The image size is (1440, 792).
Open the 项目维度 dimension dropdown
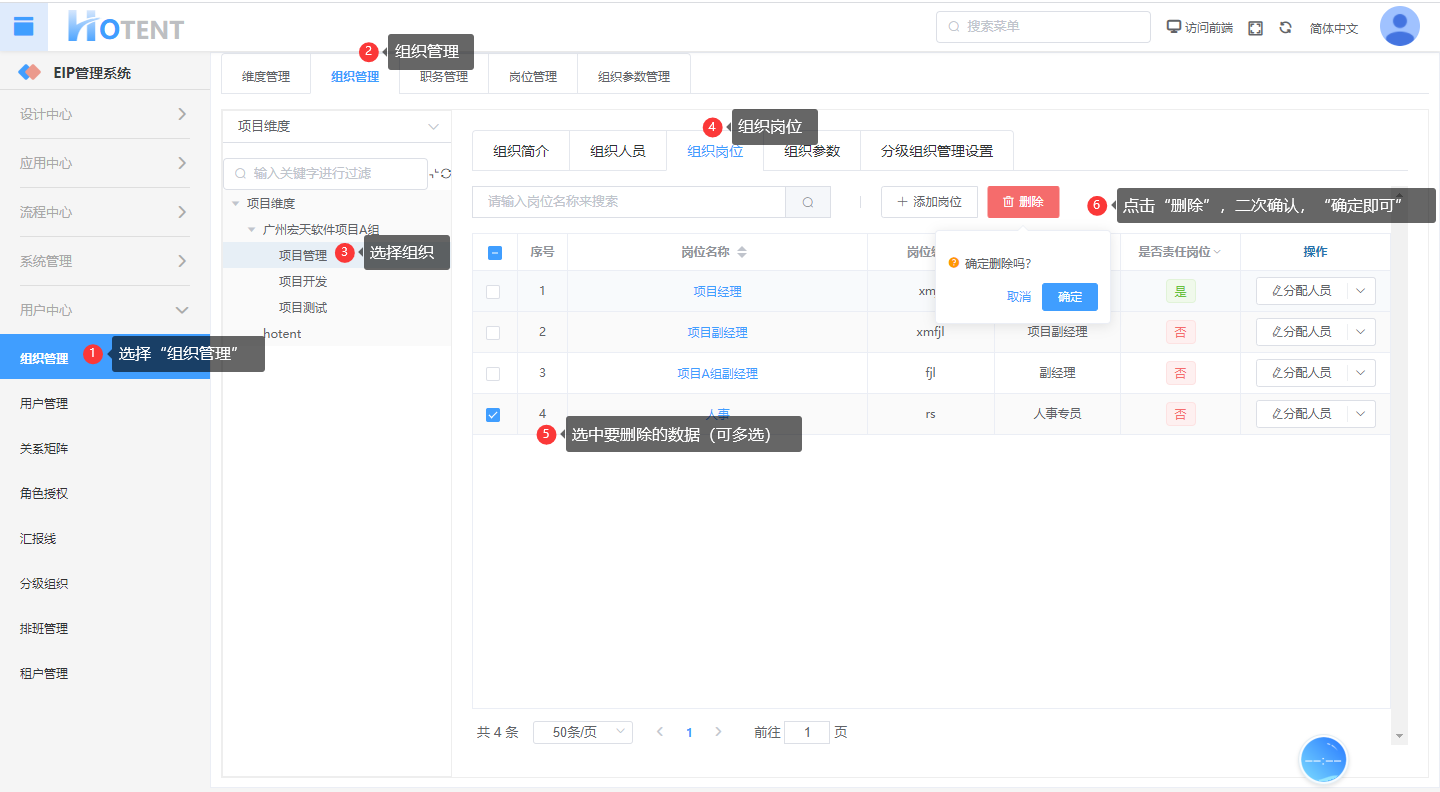click(x=337, y=127)
